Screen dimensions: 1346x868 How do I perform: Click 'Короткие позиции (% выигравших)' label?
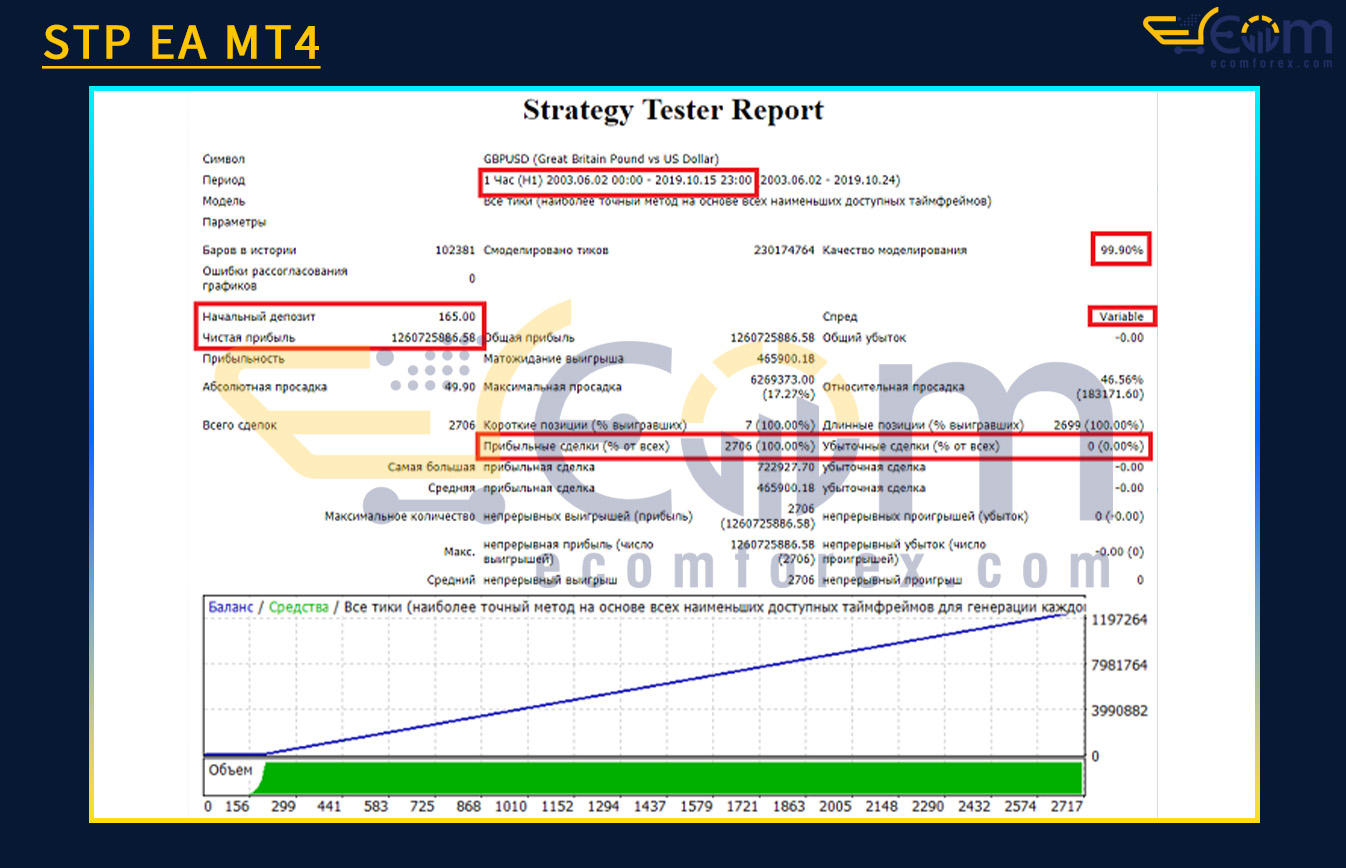[584, 425]
